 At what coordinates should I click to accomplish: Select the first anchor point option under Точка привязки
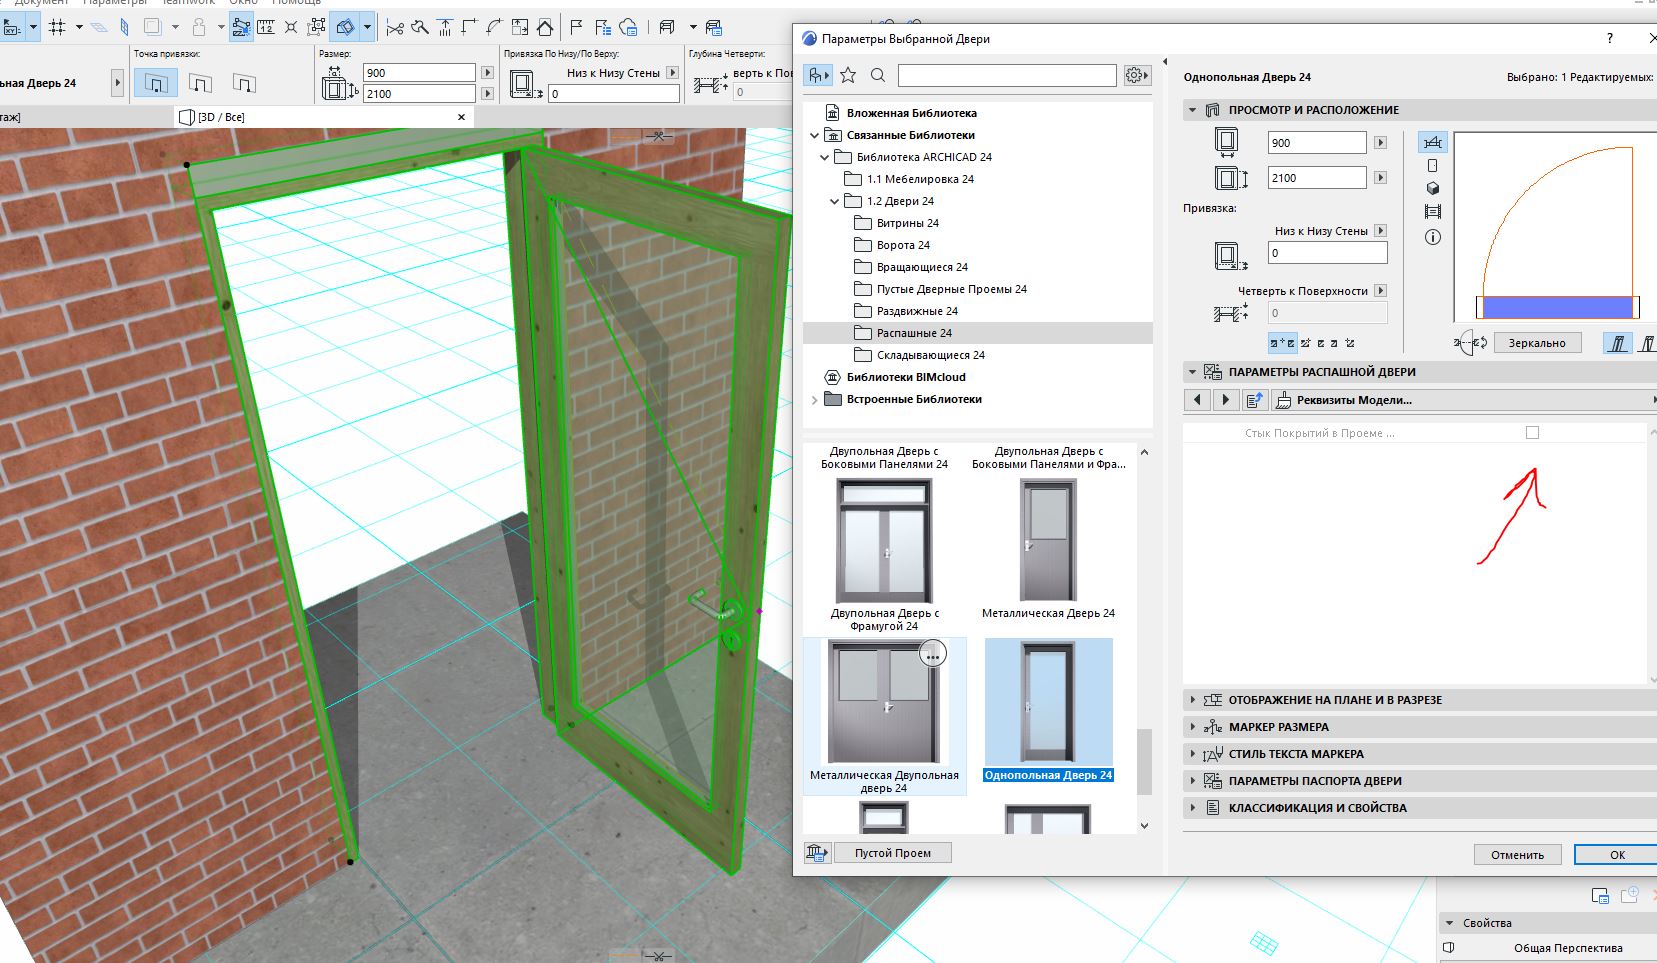[156, 83]
